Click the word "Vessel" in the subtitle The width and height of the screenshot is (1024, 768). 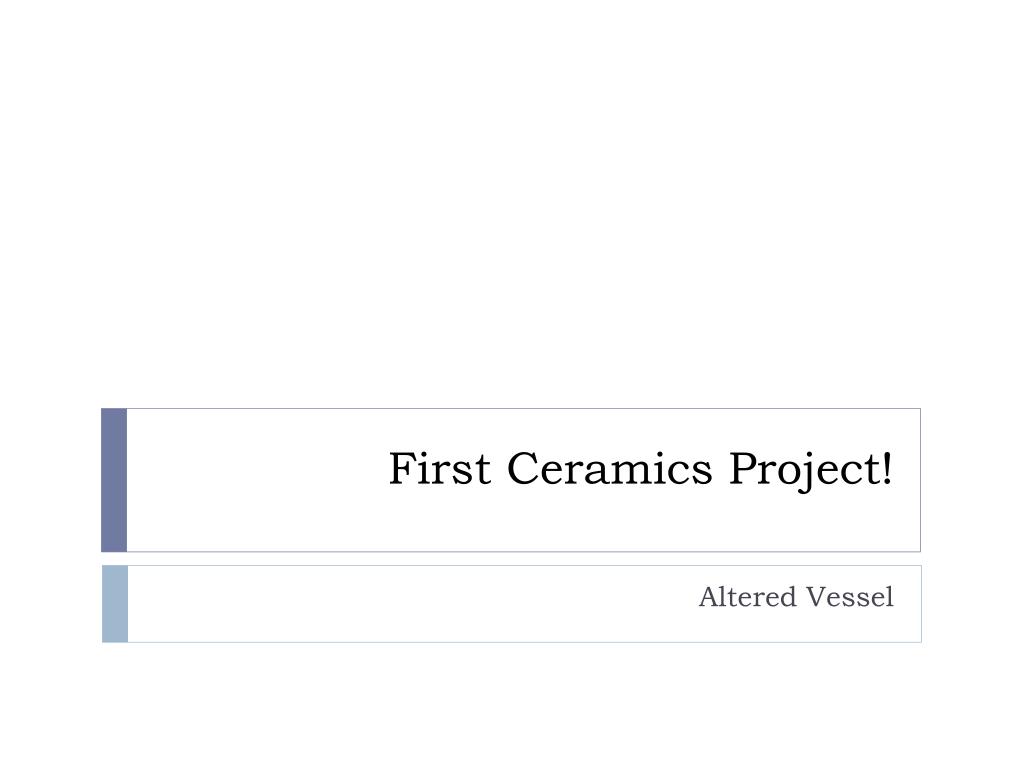pyautogui.click(x=850, y=597)
